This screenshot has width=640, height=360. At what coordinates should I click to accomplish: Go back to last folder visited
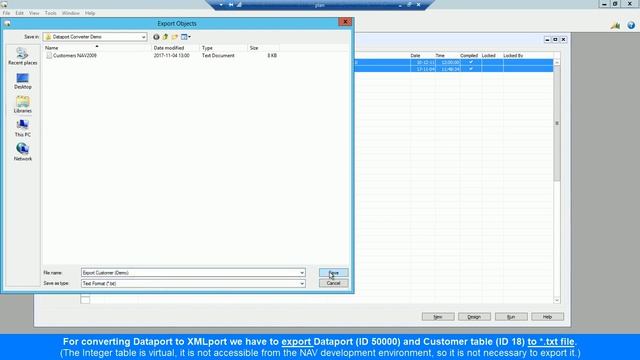pos(156,37)
